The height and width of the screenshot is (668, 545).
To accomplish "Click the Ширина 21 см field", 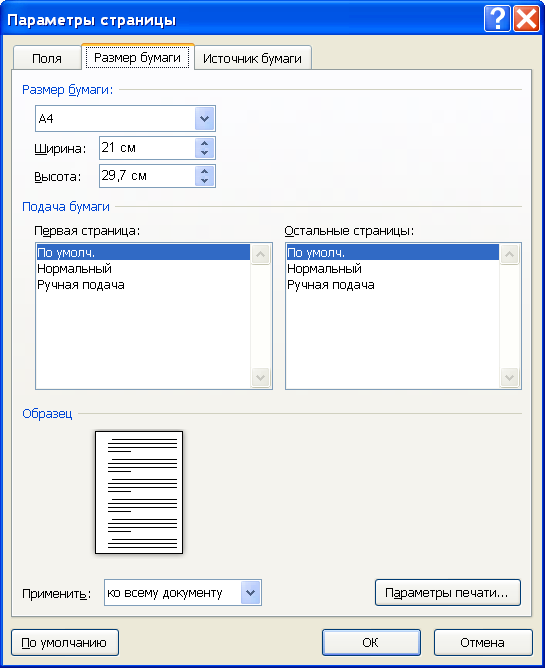I will tap(147, 148).
